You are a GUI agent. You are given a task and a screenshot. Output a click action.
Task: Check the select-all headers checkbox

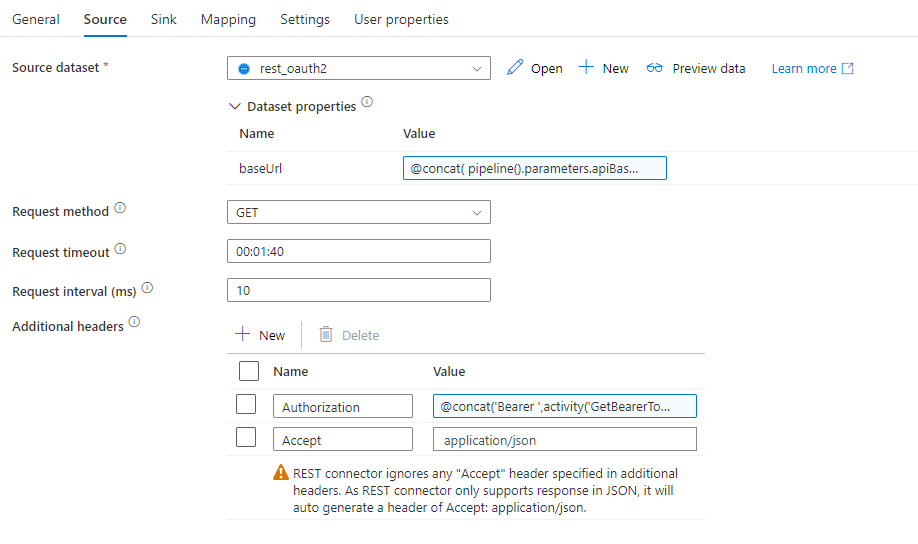click(249, 371)
